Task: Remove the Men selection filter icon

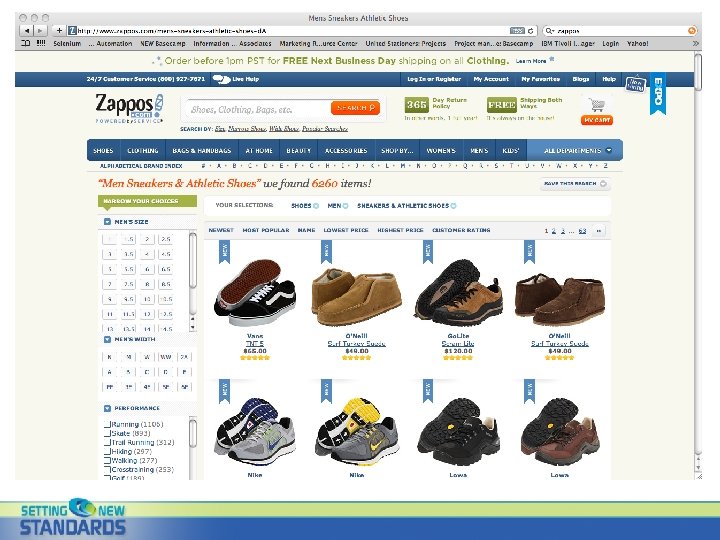Action: (x=345, y=206)
